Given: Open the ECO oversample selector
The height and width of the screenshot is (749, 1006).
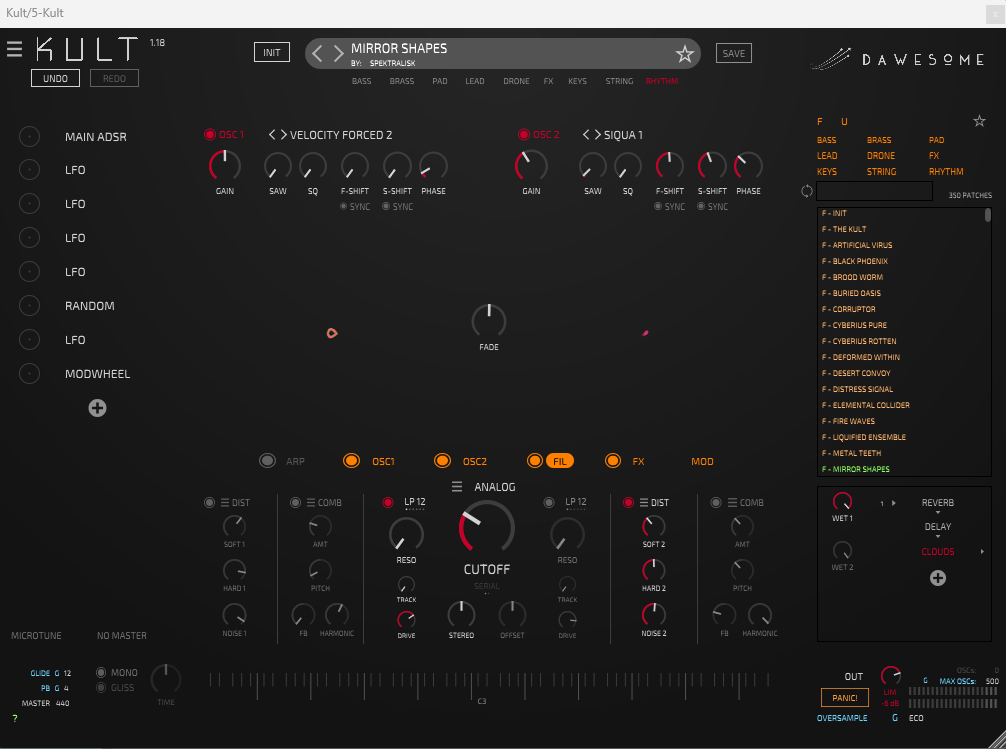Looking at the screenshot, I should (x=916, y=718).
